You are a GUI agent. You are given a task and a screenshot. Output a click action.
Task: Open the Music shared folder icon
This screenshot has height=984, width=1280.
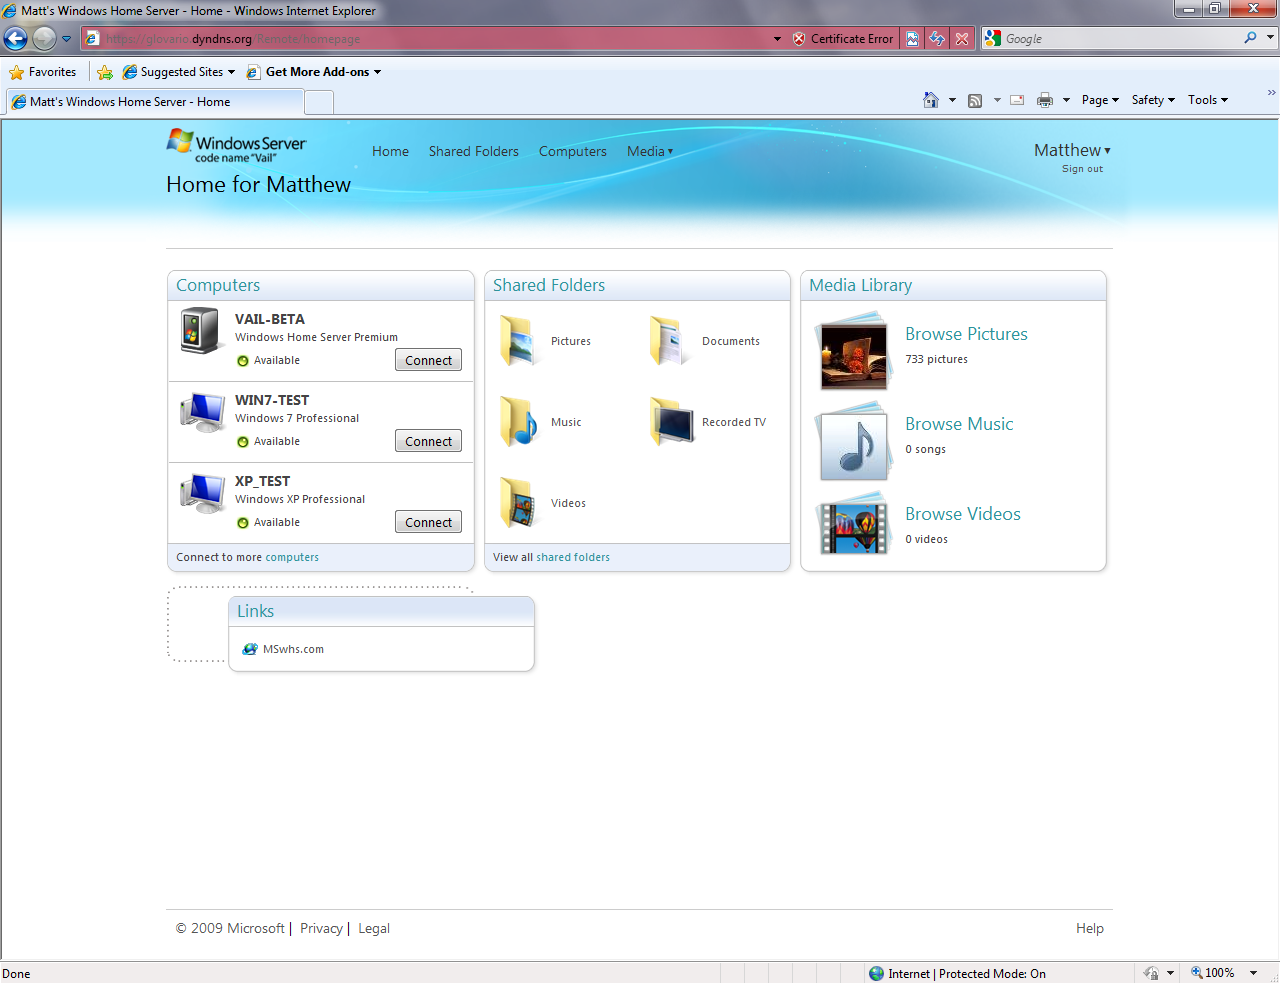pyautogui.click(x=520, y=422)
